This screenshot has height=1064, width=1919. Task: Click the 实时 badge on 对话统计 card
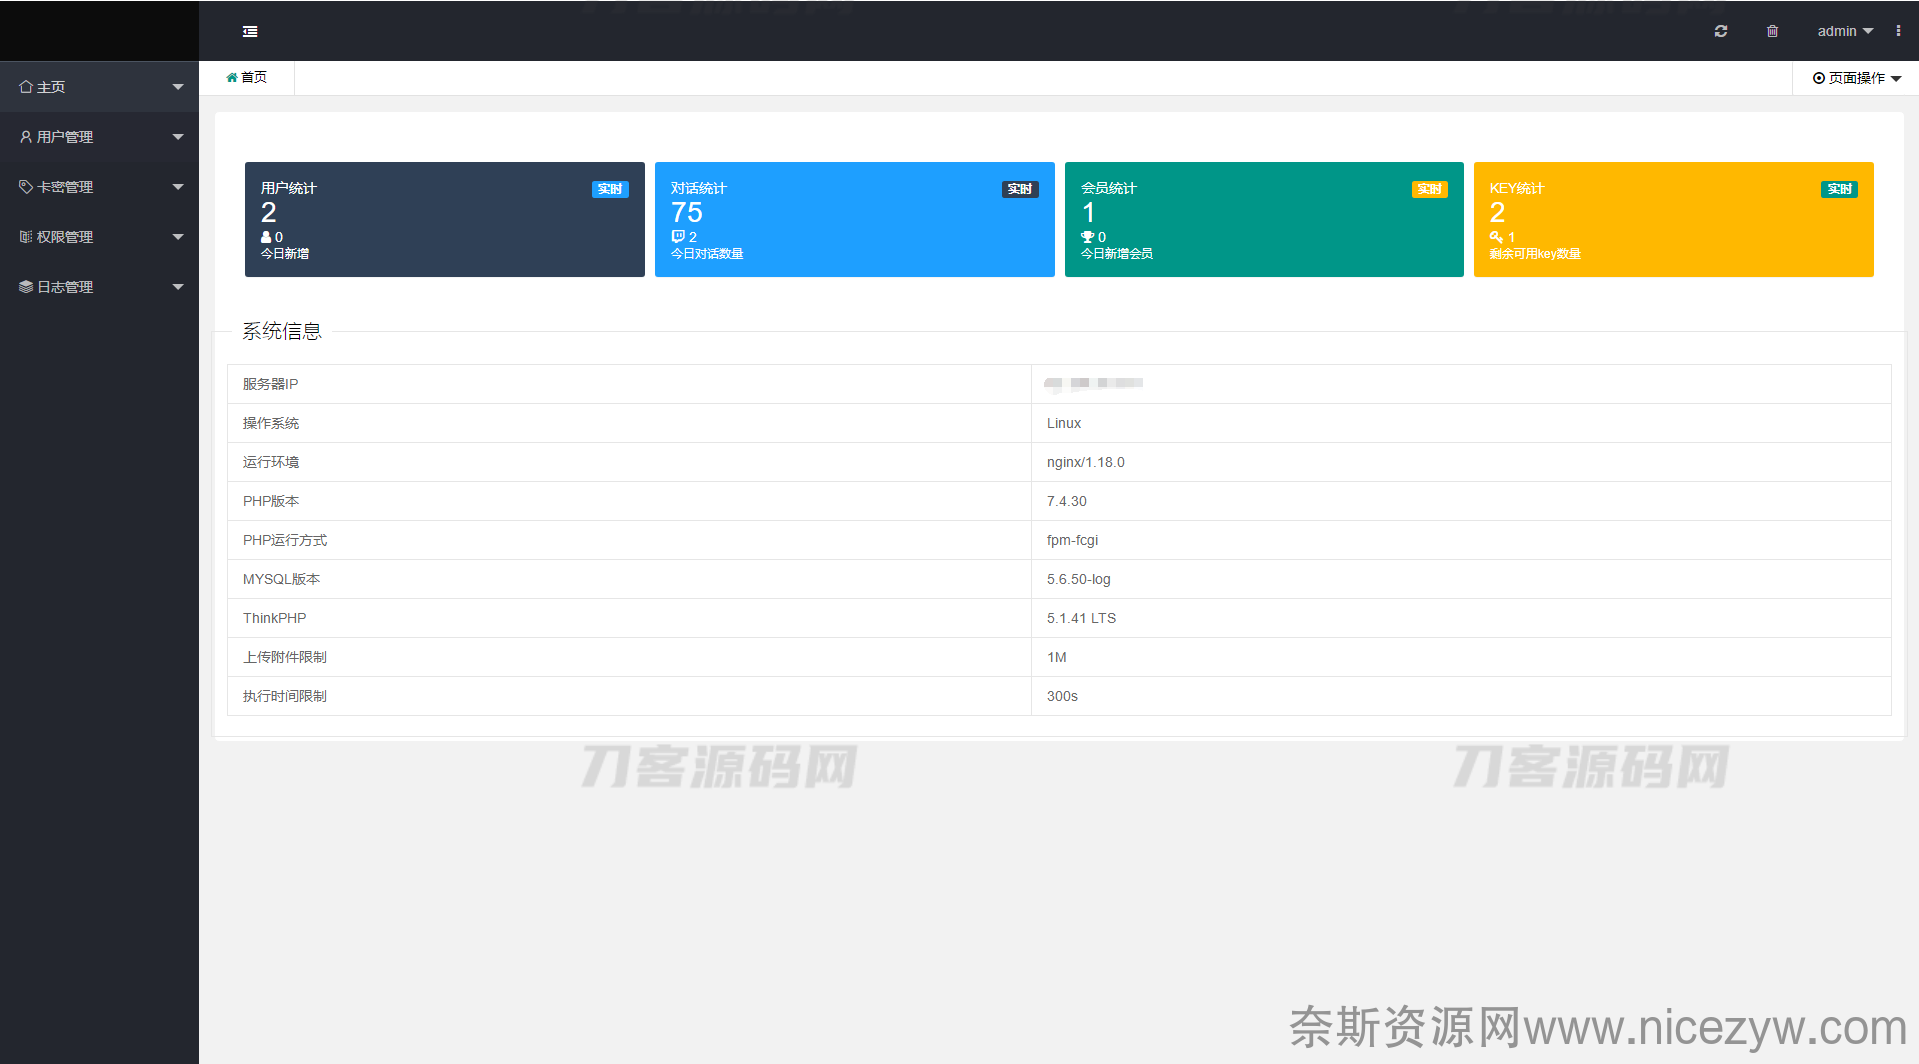pyautogui.click(x=1020, y=189)
